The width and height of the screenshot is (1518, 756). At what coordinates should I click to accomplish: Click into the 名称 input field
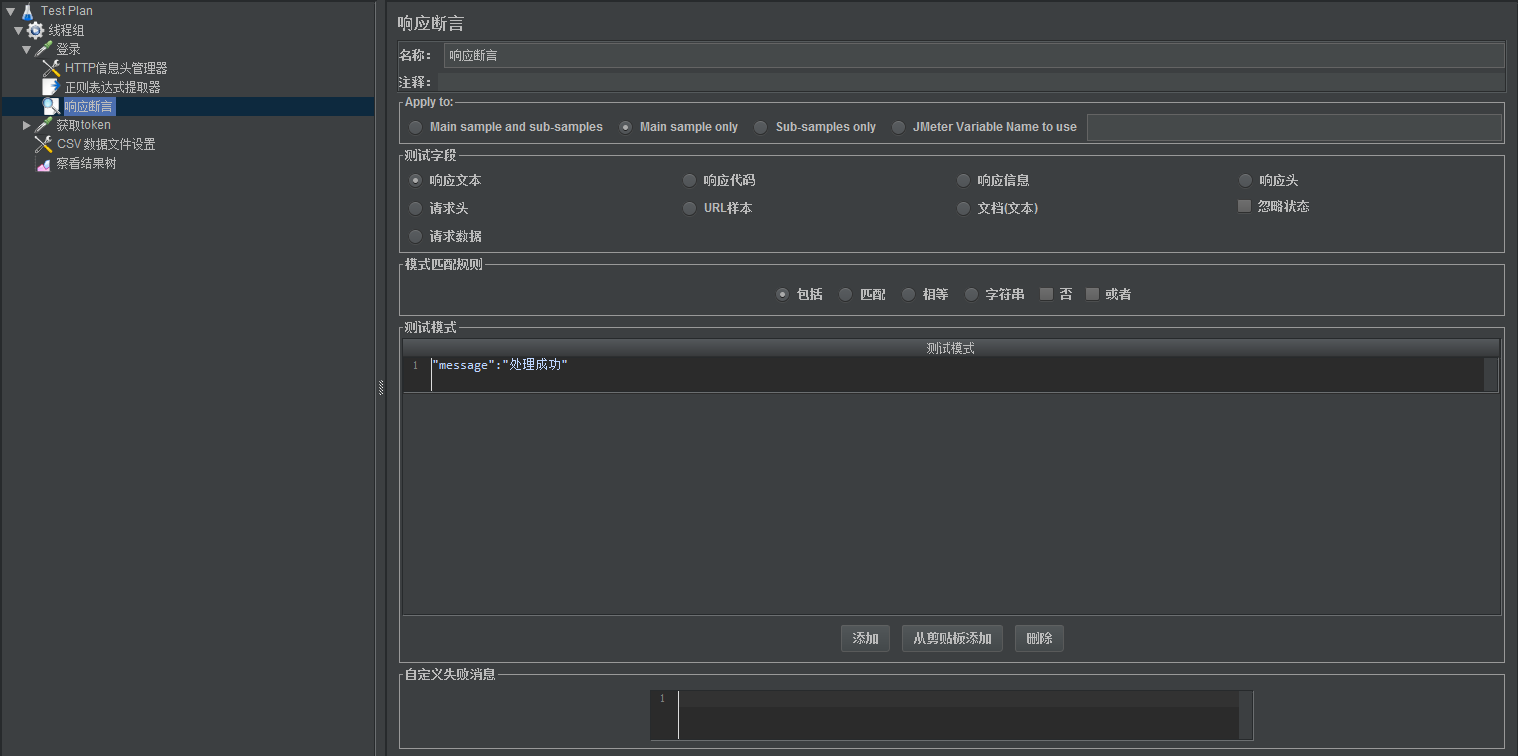point(974,55)
